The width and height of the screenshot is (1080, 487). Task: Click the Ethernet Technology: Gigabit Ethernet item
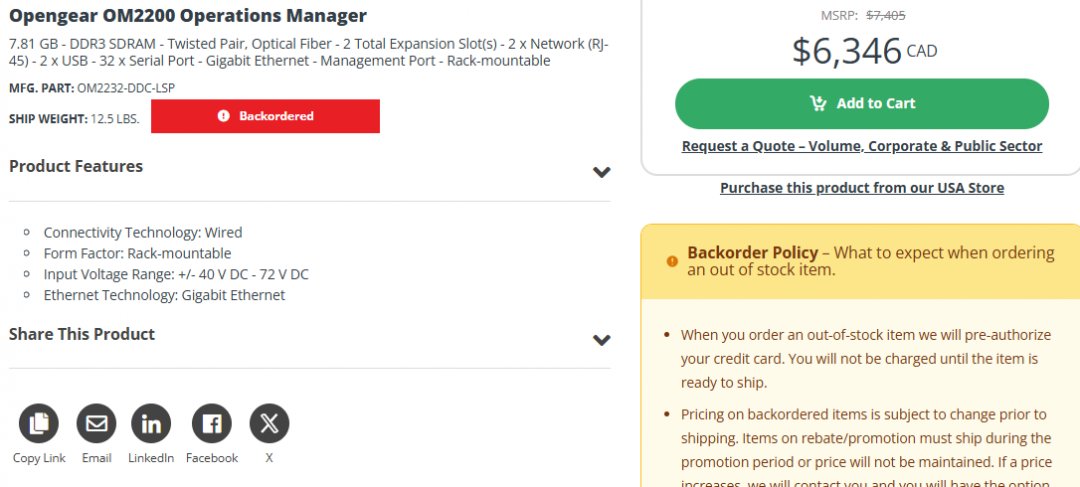click(x=164, y=295)
